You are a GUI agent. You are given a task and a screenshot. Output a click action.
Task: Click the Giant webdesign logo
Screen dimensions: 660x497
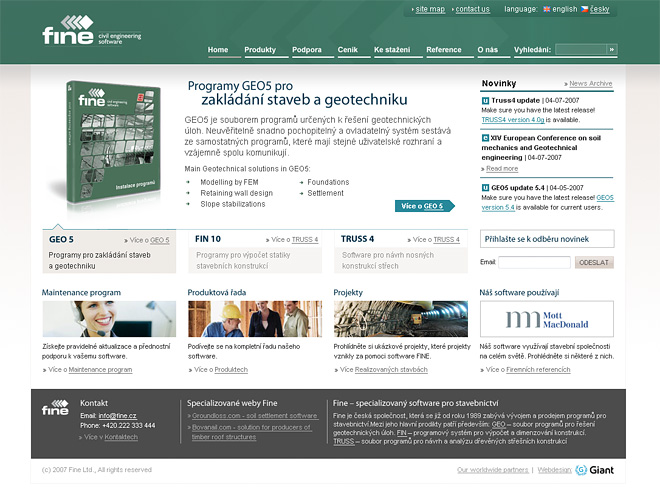coord(595,469)
